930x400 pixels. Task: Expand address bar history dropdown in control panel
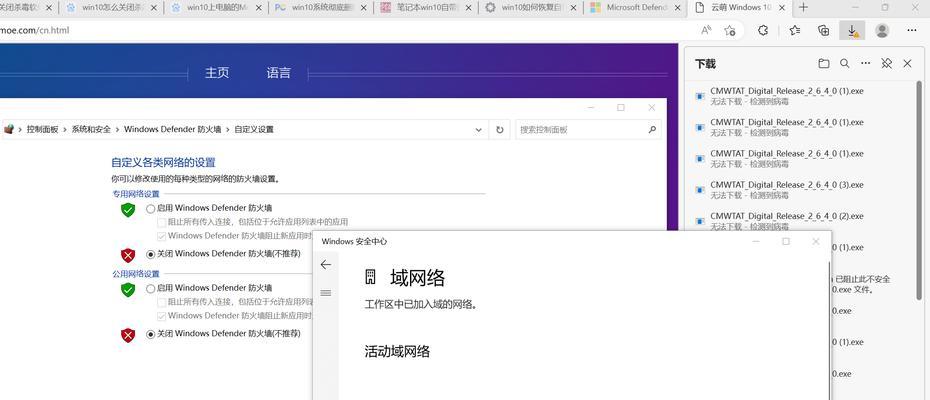pos(479,129)
